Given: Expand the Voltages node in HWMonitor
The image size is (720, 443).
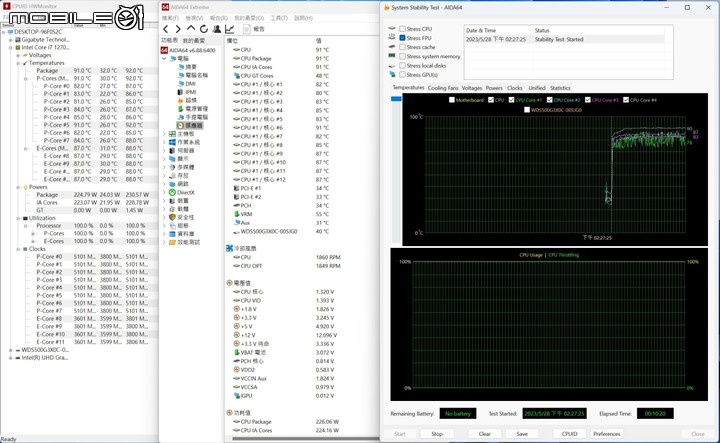Looking at the screenshot, I should (18, 55).
